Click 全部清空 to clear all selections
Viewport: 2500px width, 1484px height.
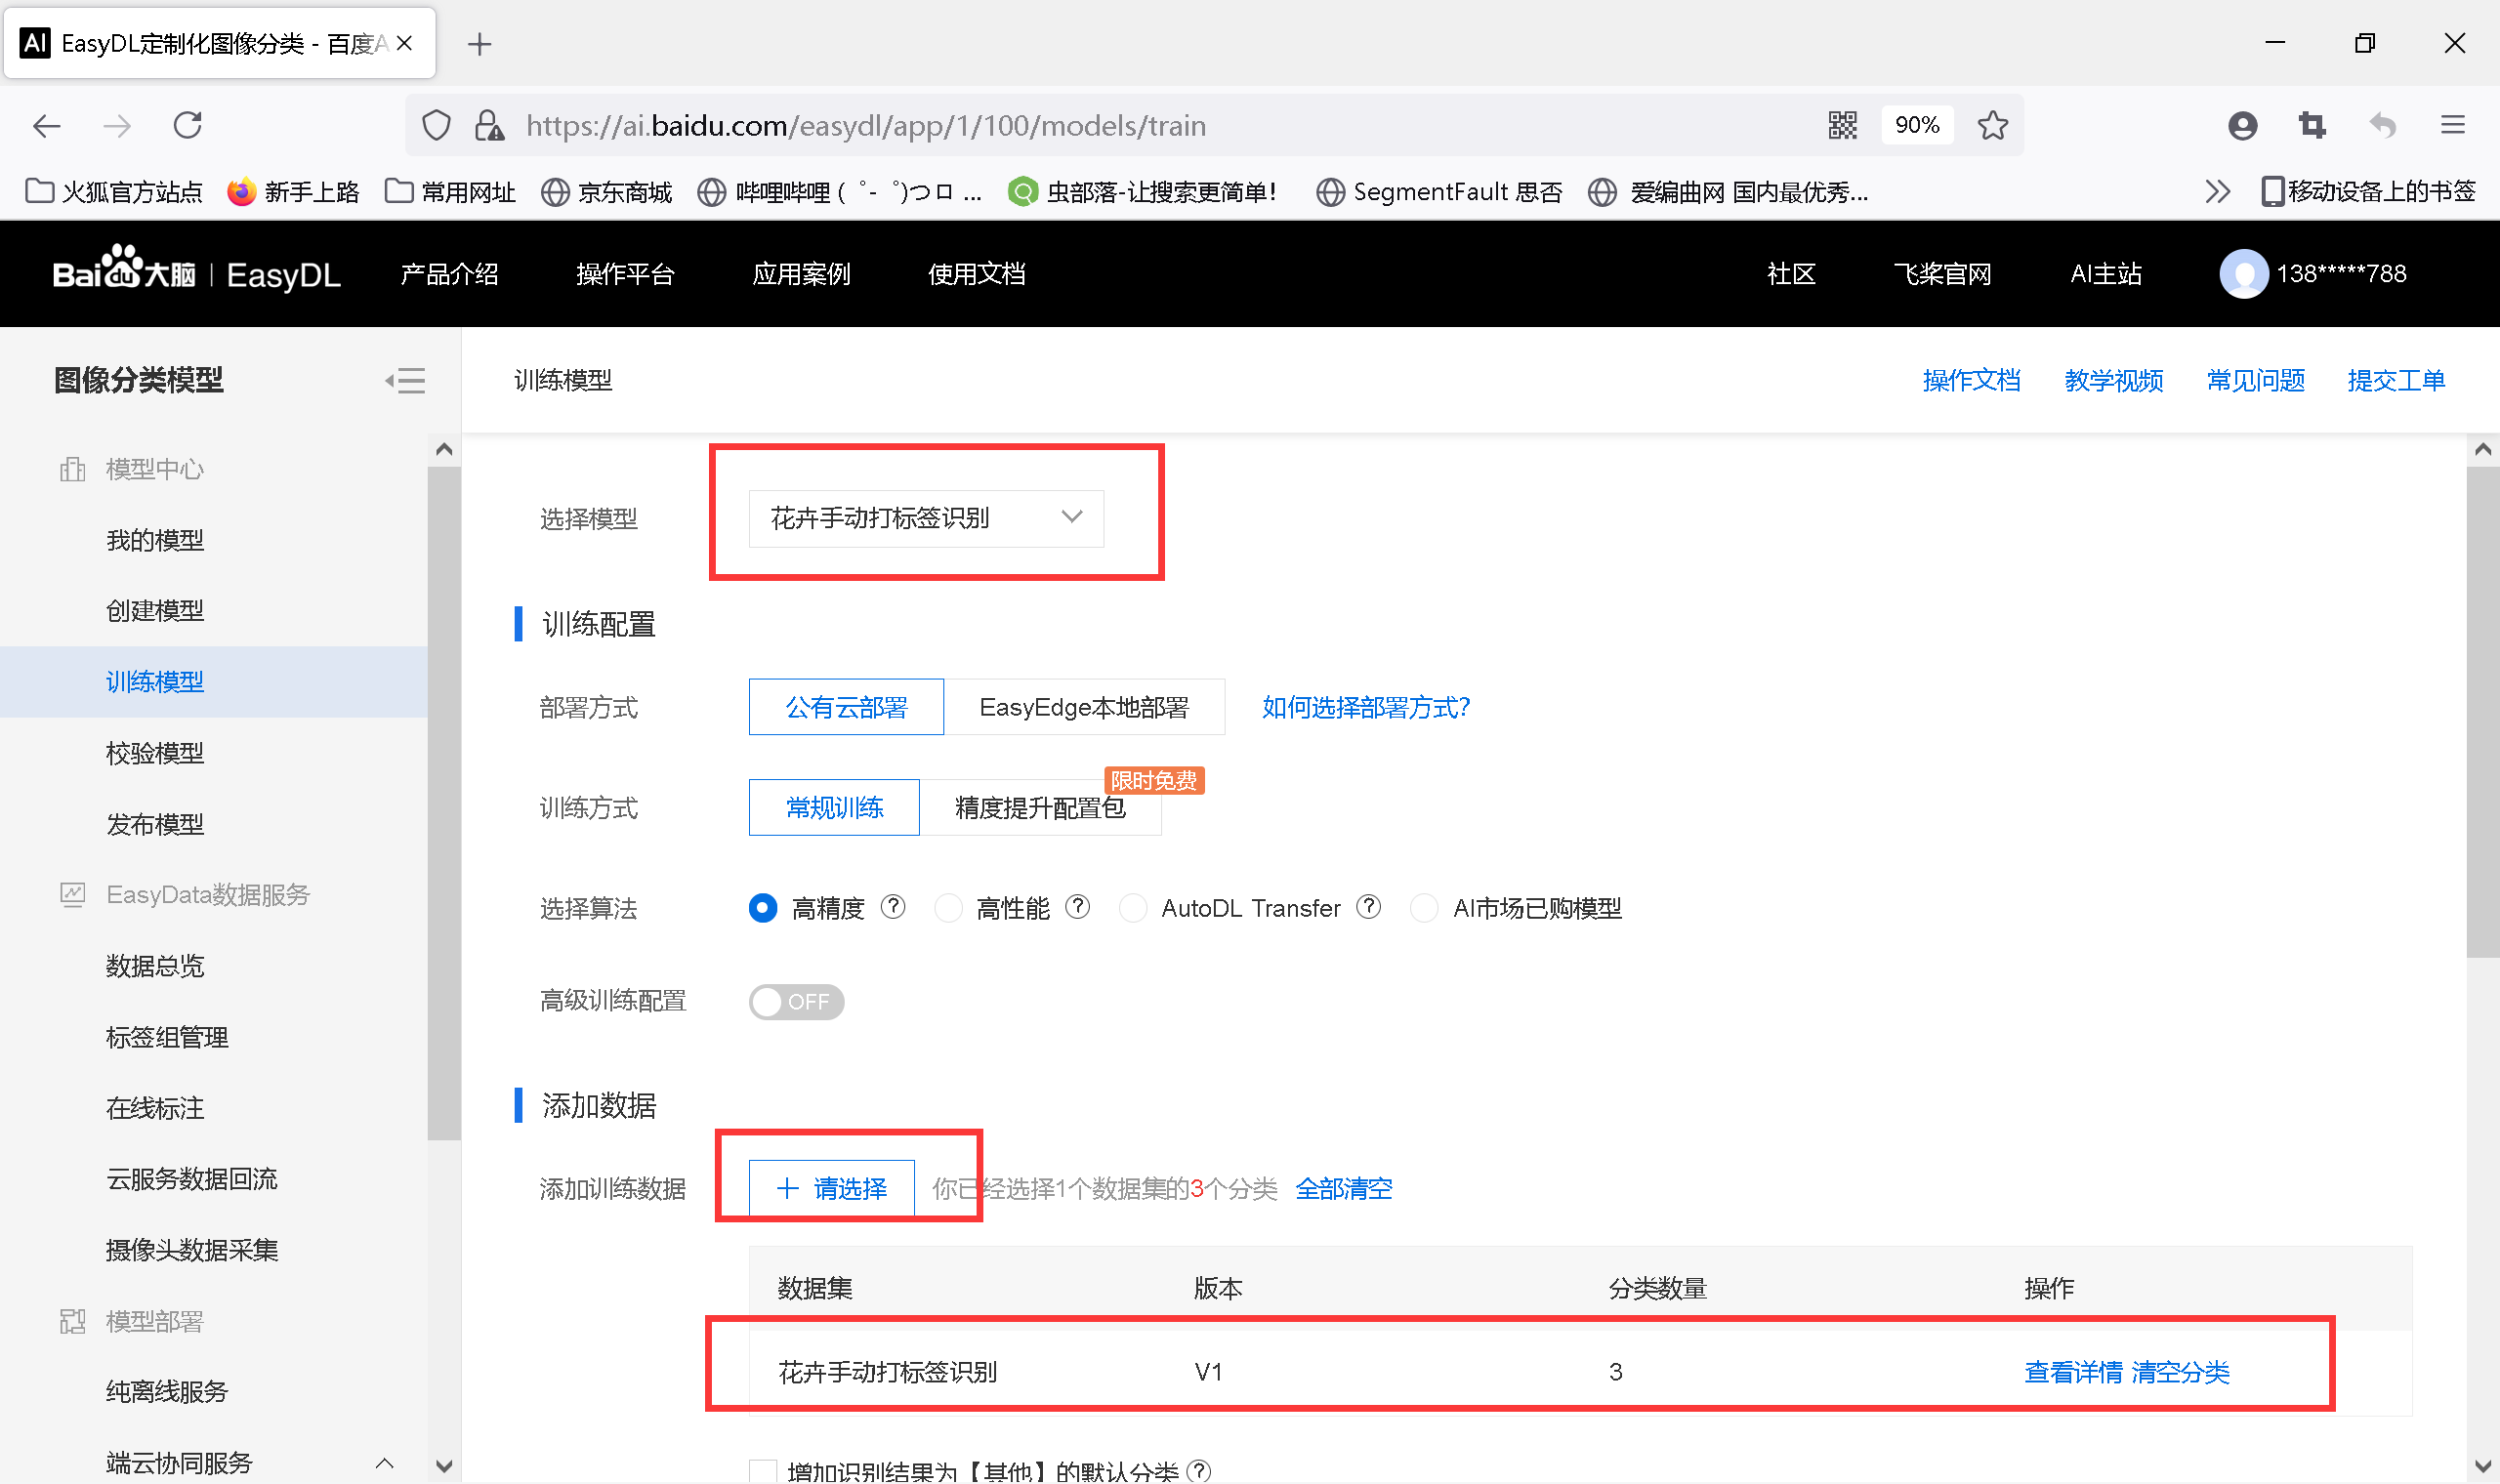pyautogui.click(x=1343, y=1188)
